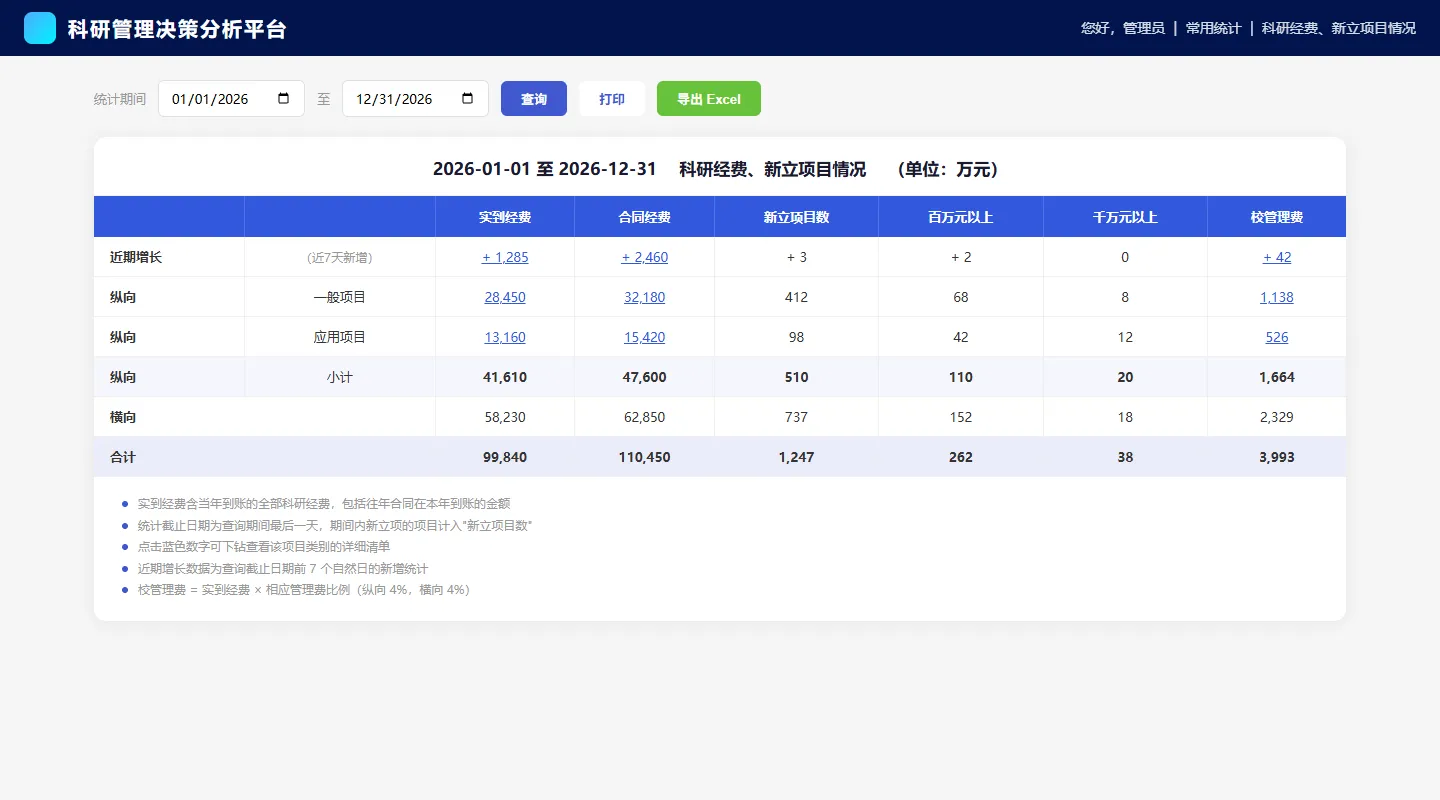Click the 合同经费 column header
The width and height of the screenshot is (1440, 800).
coord(645,217)
